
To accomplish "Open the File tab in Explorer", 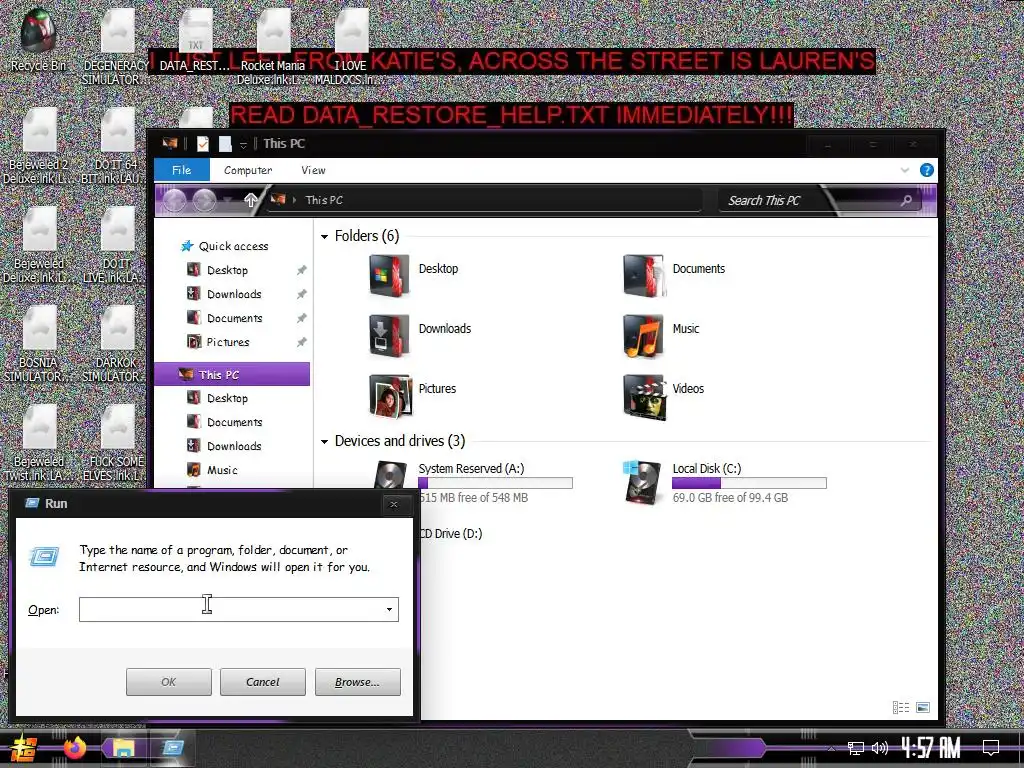I will [x=182, y=170].
